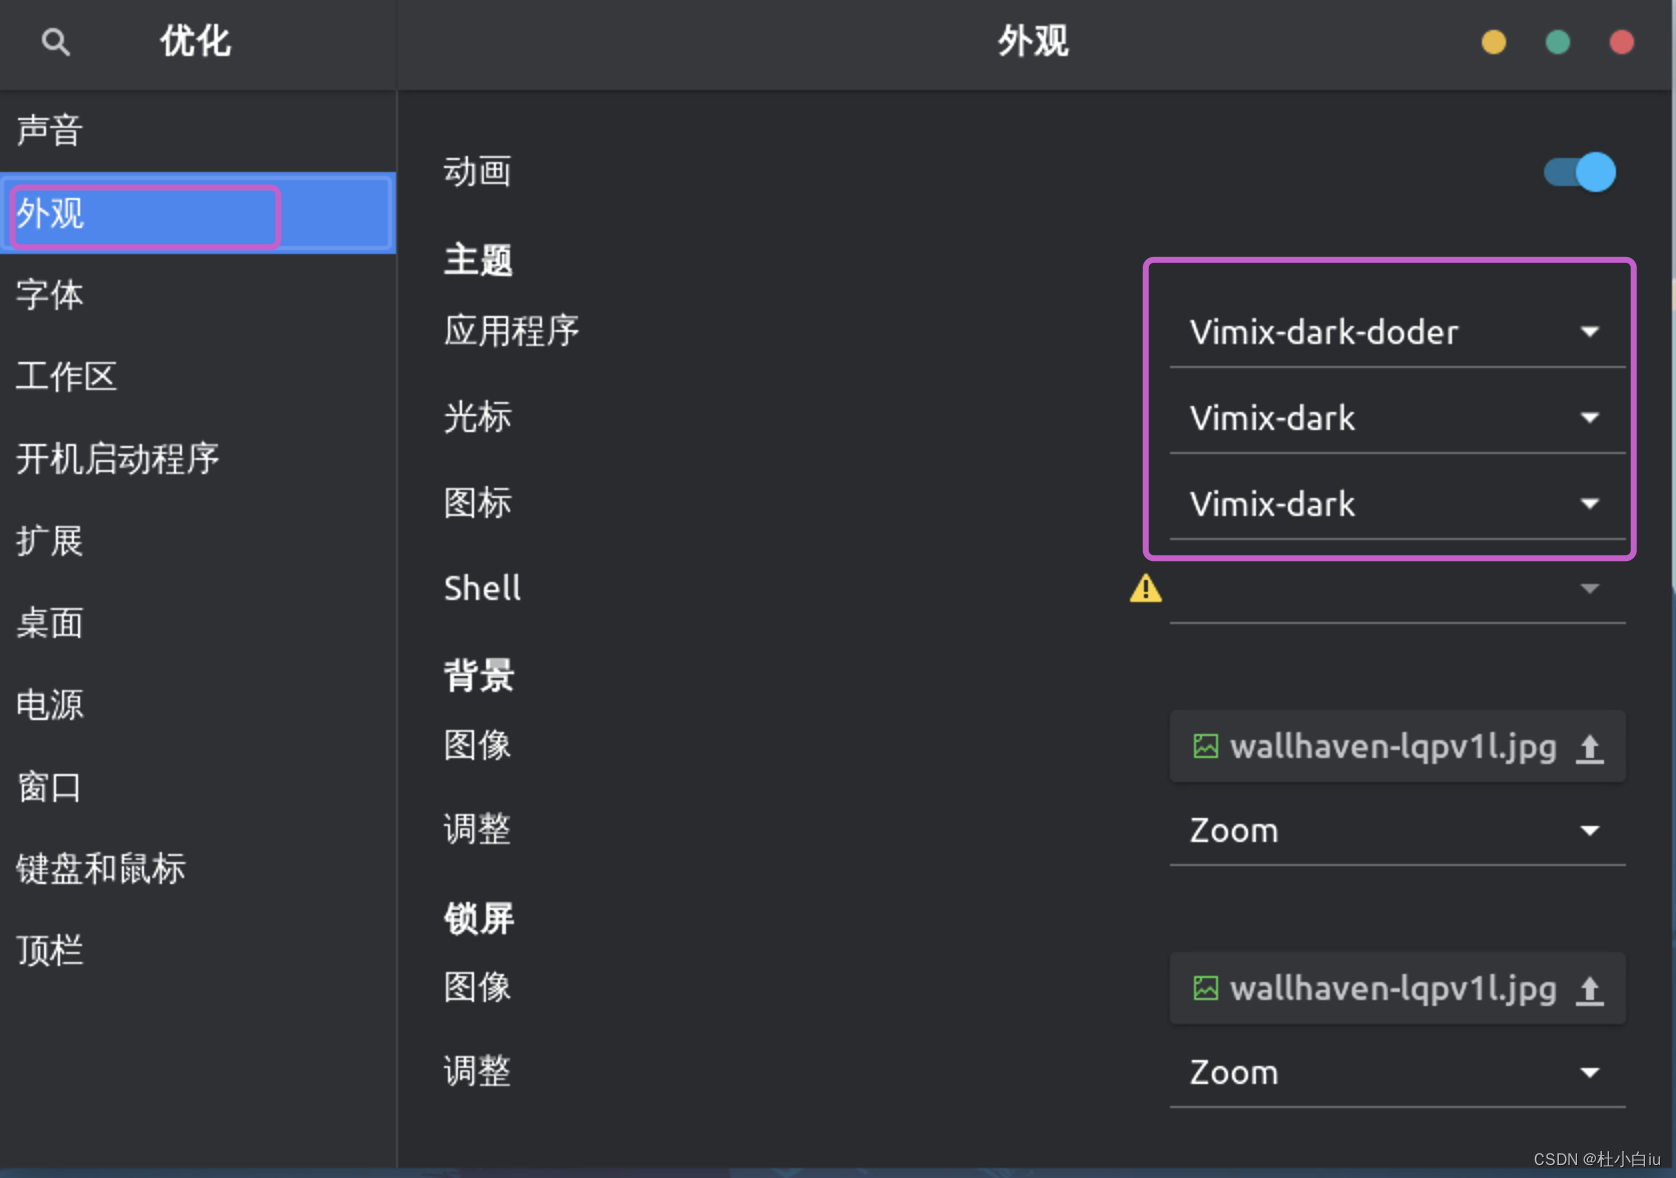This screenshot has width=1676, height=1178.
Task: Open the 光标 cursor theme dropdown
Action: 1398,418
